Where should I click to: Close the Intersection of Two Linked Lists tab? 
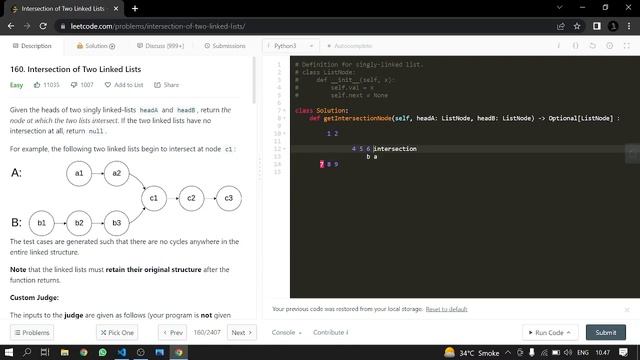[116, 9]
